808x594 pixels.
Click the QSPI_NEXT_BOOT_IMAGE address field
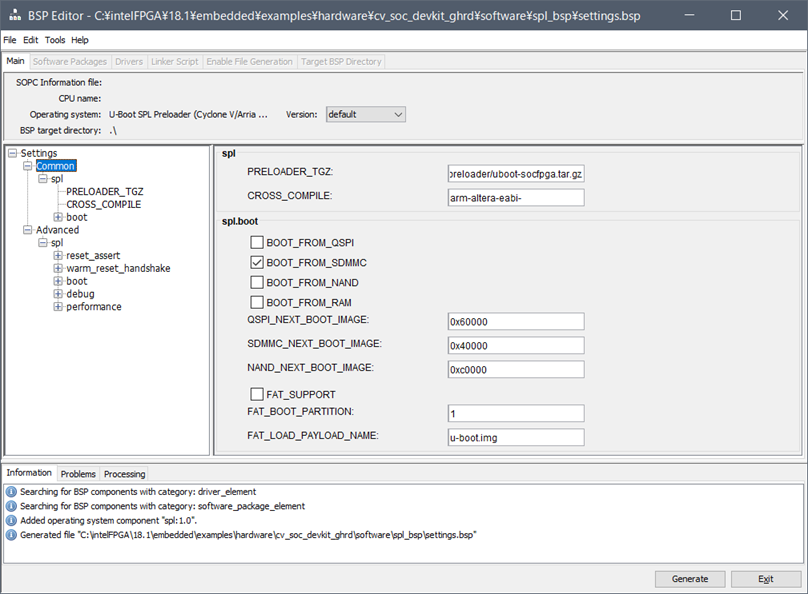coord(516,321)
